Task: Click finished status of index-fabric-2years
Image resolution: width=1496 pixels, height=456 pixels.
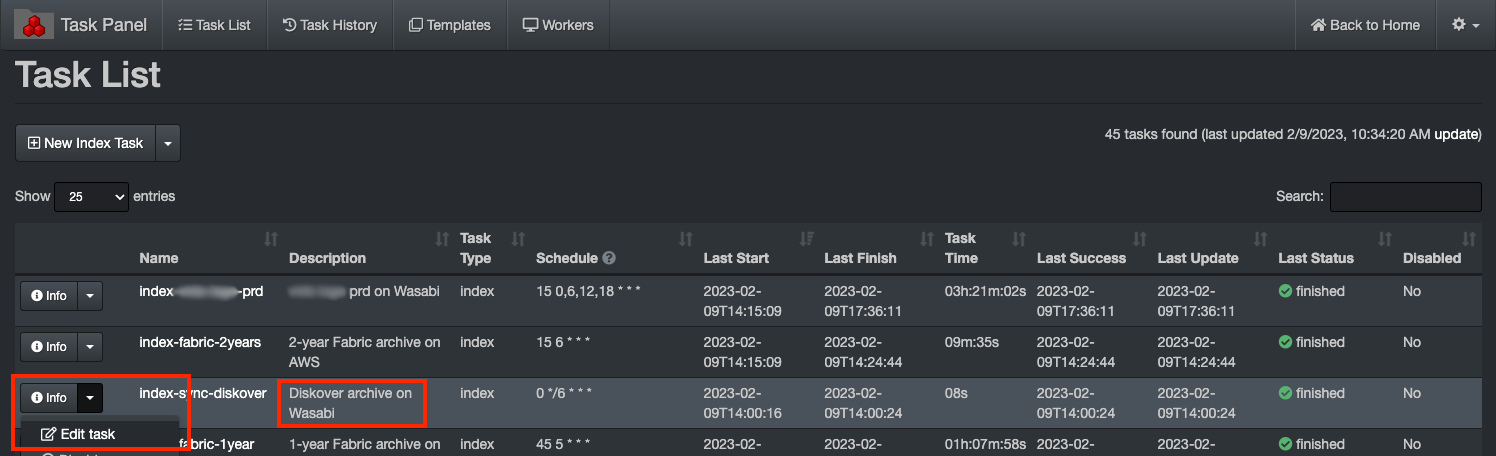Action: [1312, 342]
